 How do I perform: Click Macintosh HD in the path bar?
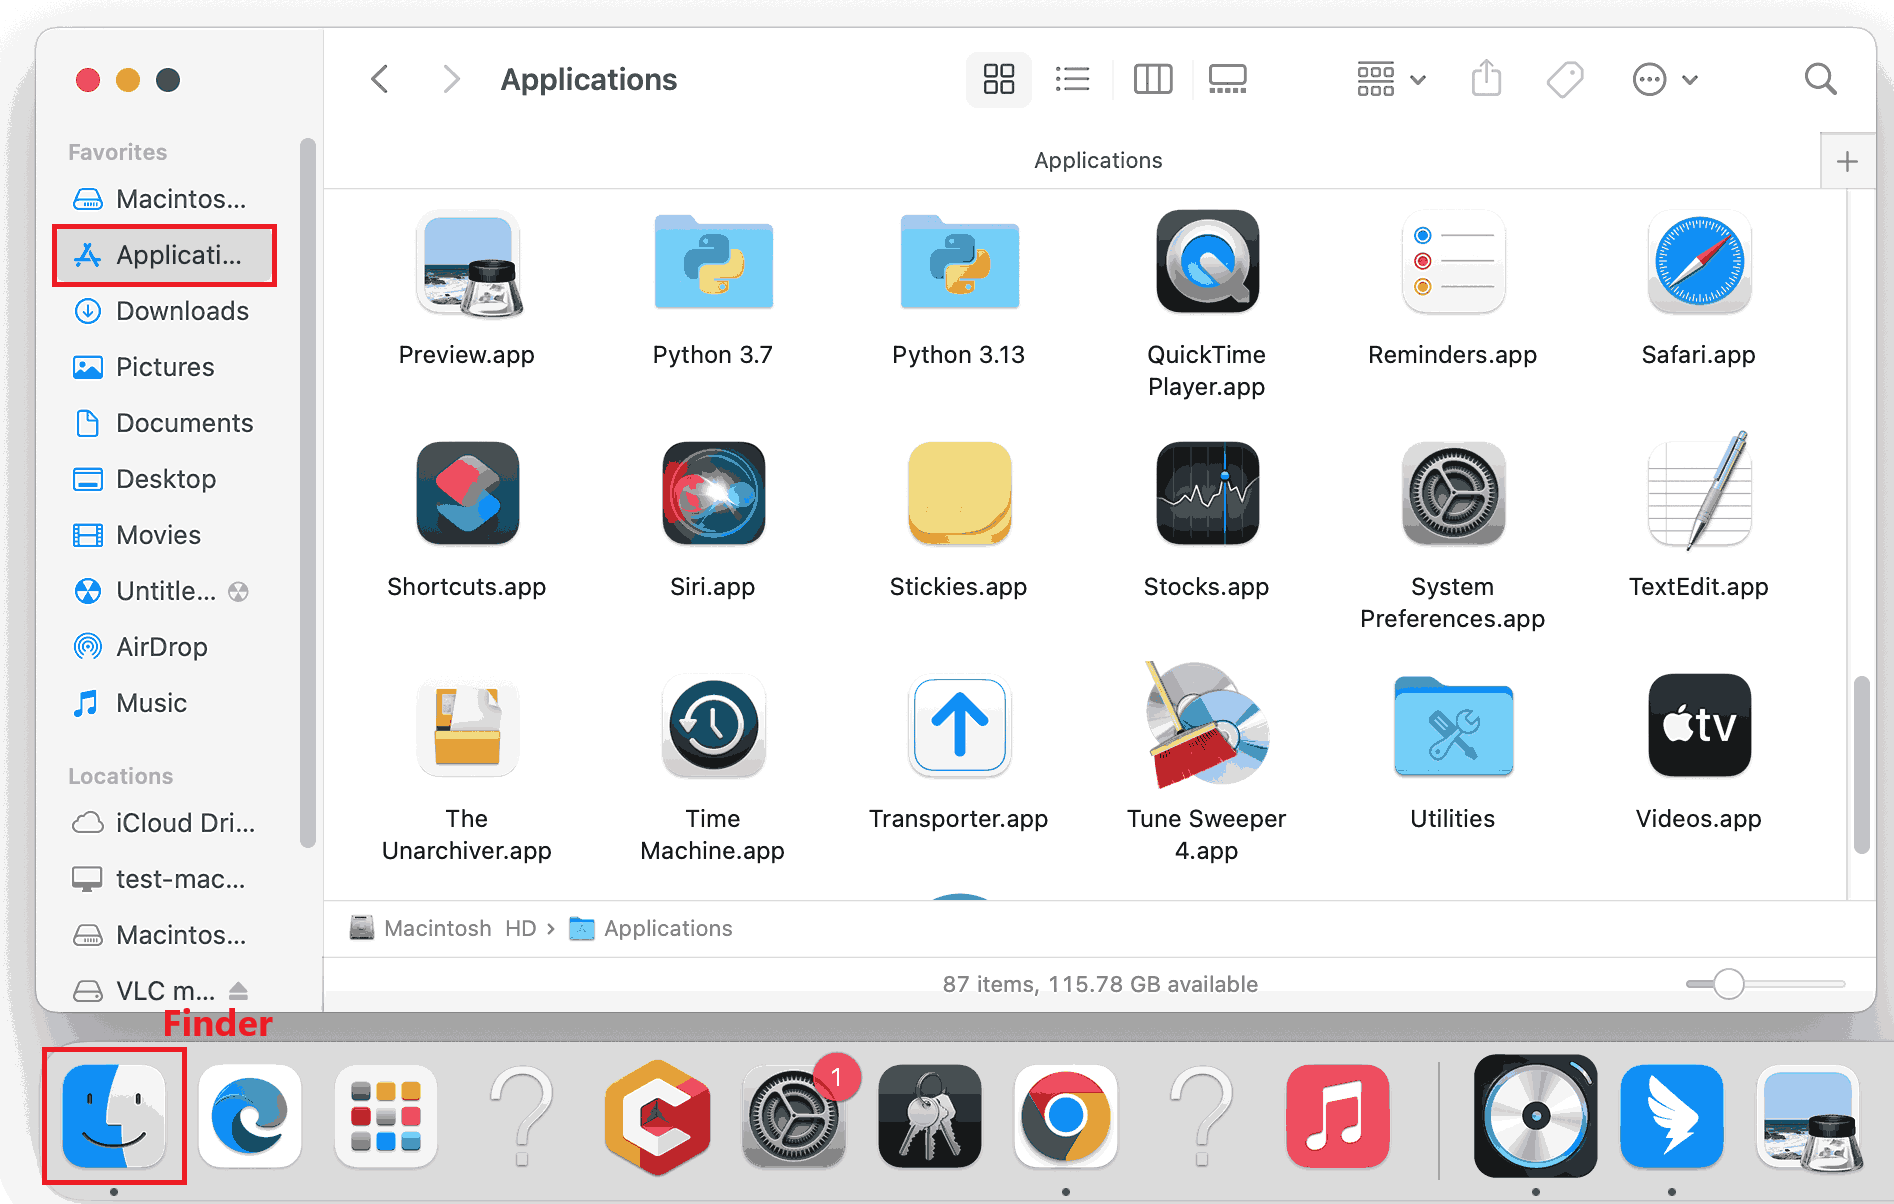pyautogui.click(x=443, y=929)
